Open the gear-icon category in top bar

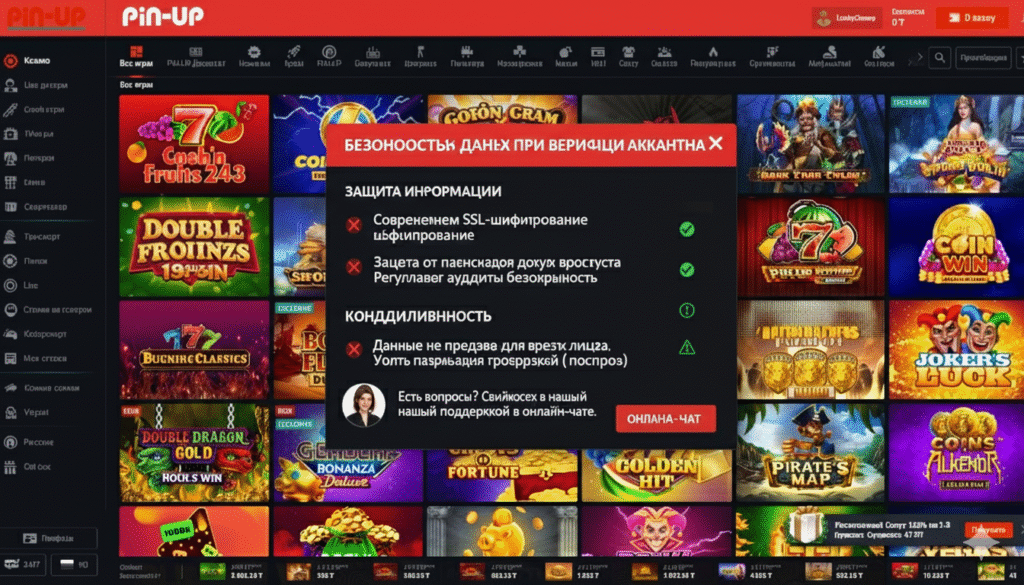point(254,57)
